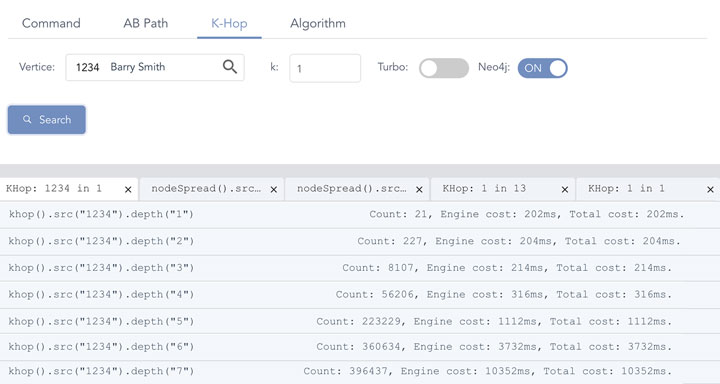Click the 'Count: 56206' result text

[375, 295]
